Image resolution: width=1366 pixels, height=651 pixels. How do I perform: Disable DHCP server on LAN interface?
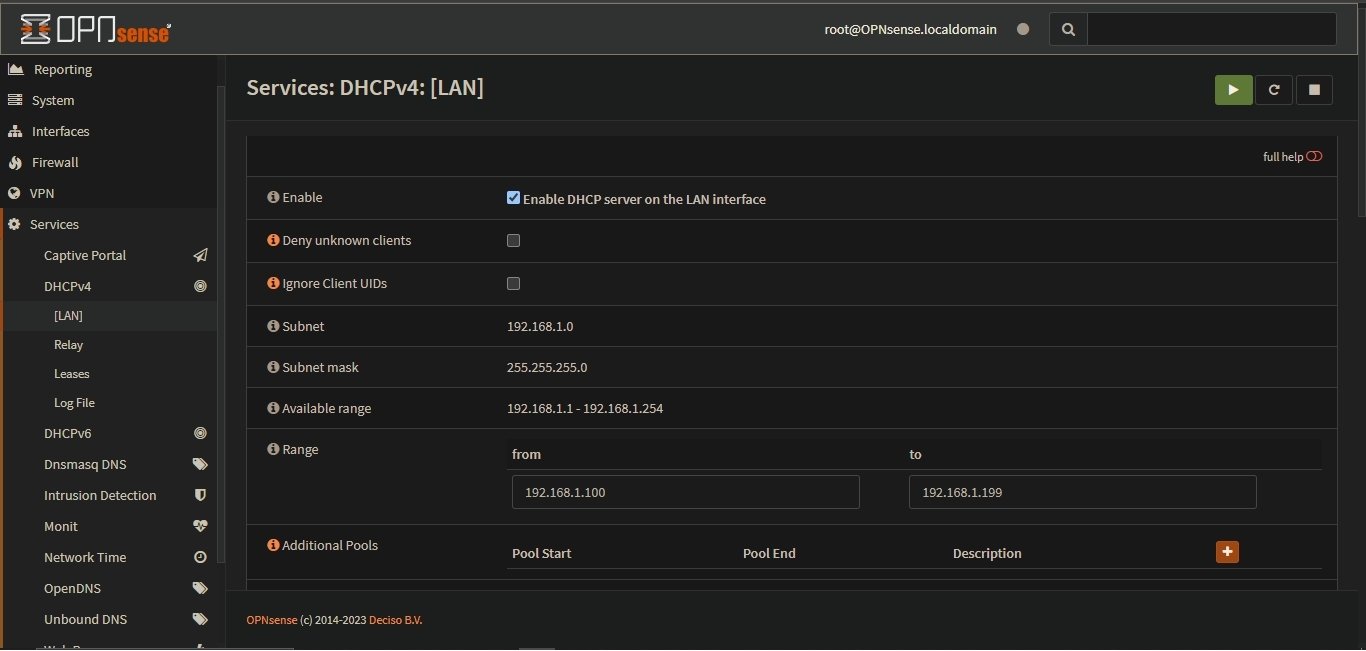click(x=513, y=197)
